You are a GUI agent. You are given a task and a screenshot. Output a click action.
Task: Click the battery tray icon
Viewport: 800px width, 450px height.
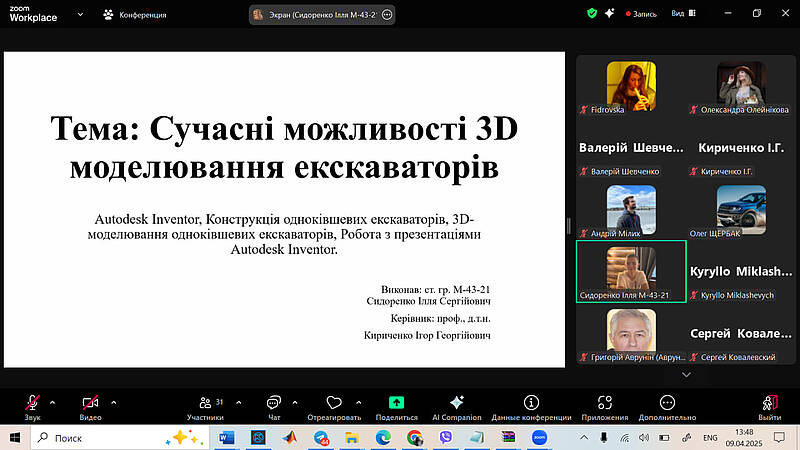point(664,438)
